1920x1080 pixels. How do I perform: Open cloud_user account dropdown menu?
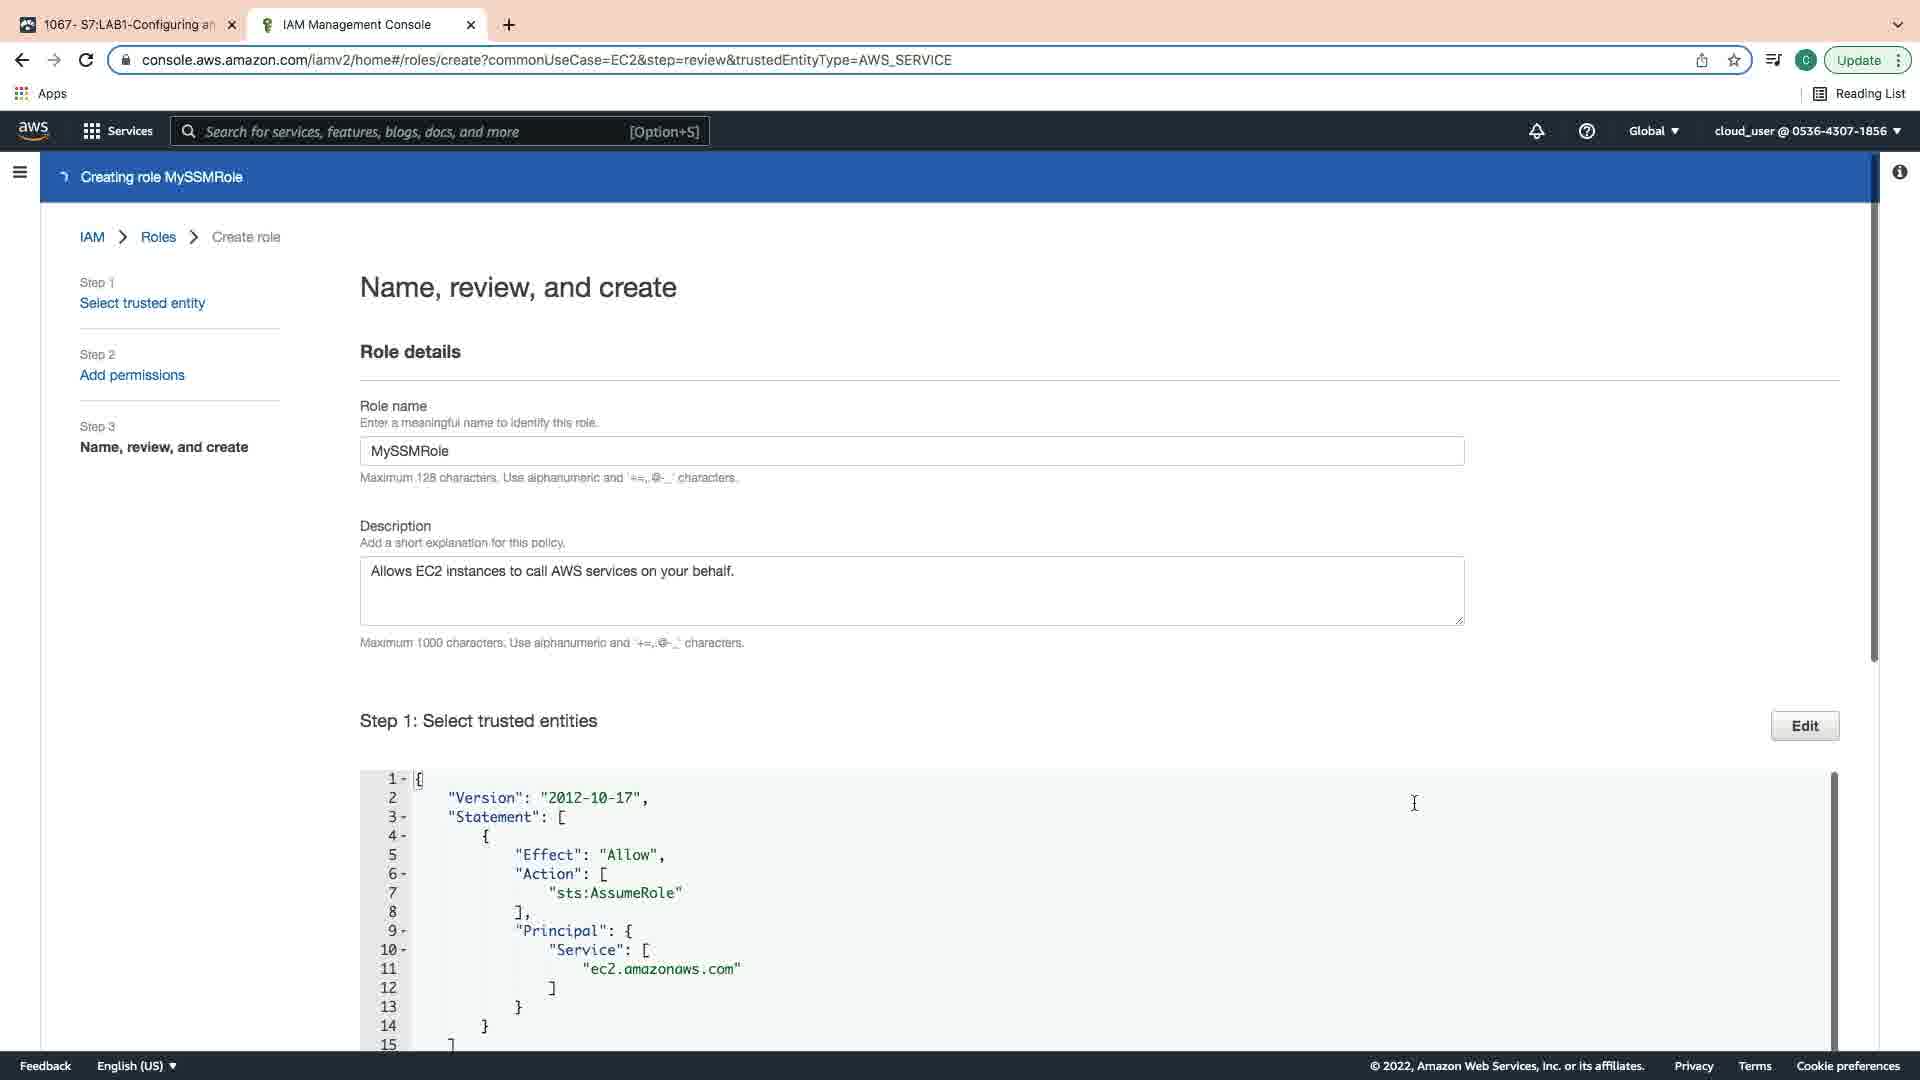(x=1807, y=131)
